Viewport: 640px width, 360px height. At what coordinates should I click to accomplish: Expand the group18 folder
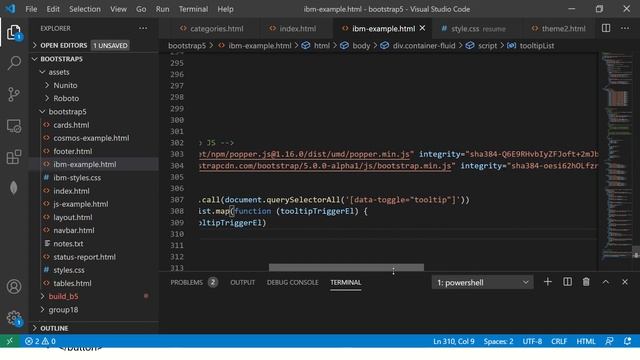pyautogui.click(x=63, y=310)
